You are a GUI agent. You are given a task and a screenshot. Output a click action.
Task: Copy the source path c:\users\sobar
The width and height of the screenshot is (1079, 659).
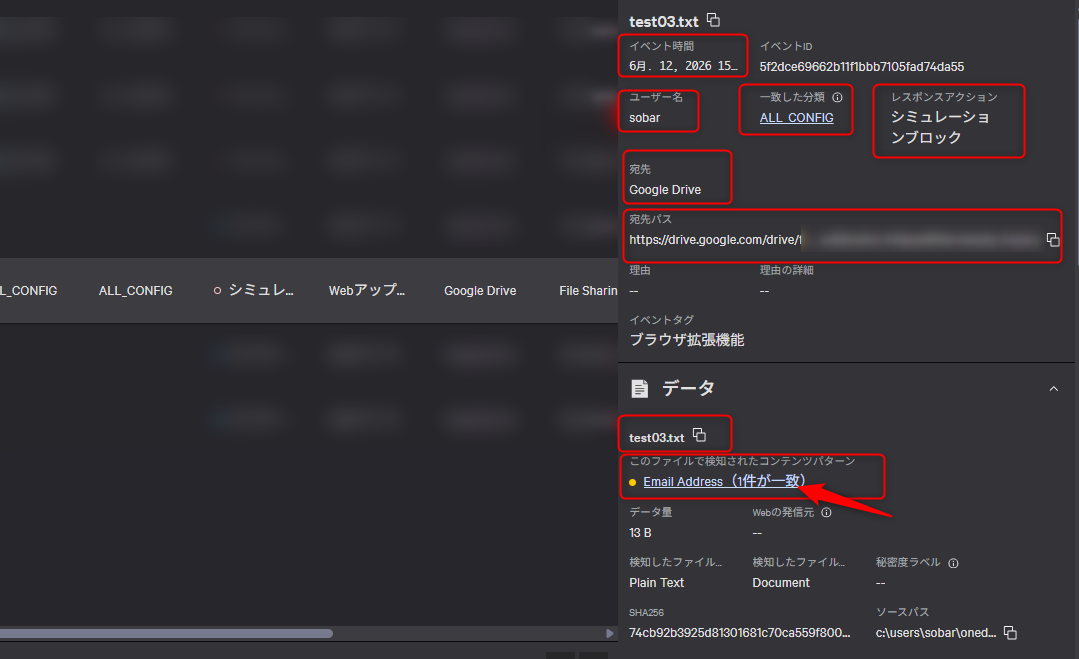1010,632
